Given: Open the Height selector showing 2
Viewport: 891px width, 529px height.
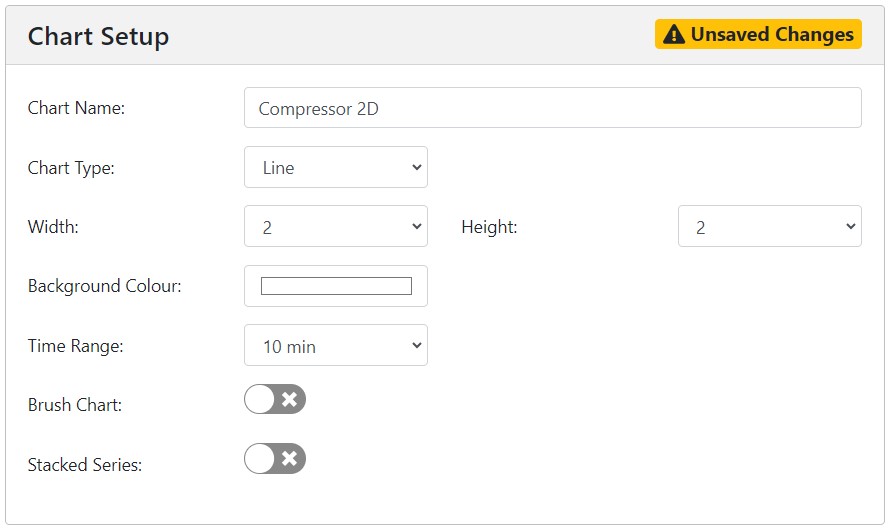Looking at the screenshot, I should pos(770,226).
